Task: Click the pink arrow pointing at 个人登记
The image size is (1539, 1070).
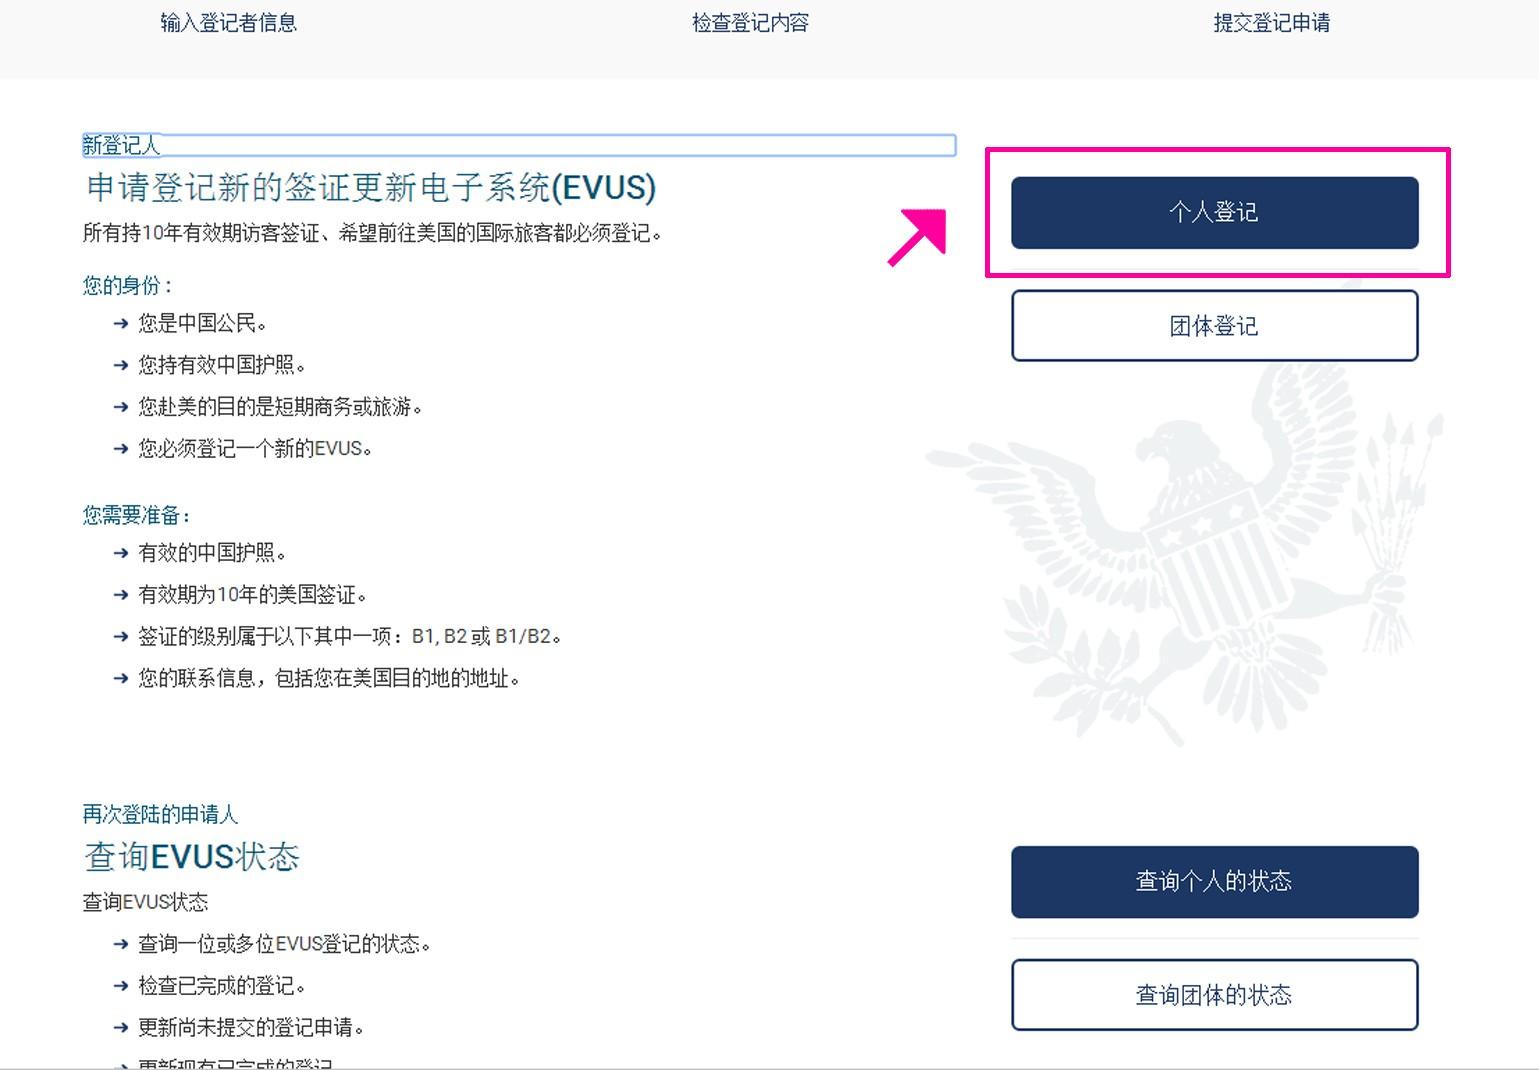Action: (x=916, y=236)
